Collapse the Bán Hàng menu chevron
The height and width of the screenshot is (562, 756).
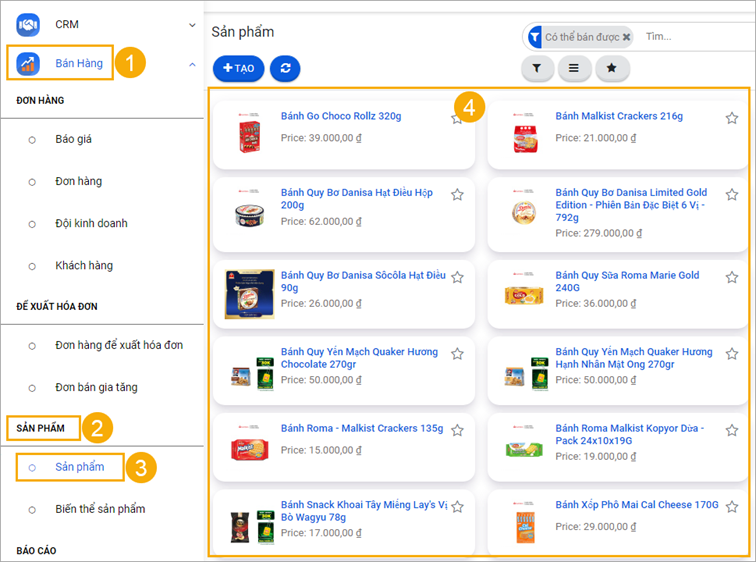tap(192, 64)
